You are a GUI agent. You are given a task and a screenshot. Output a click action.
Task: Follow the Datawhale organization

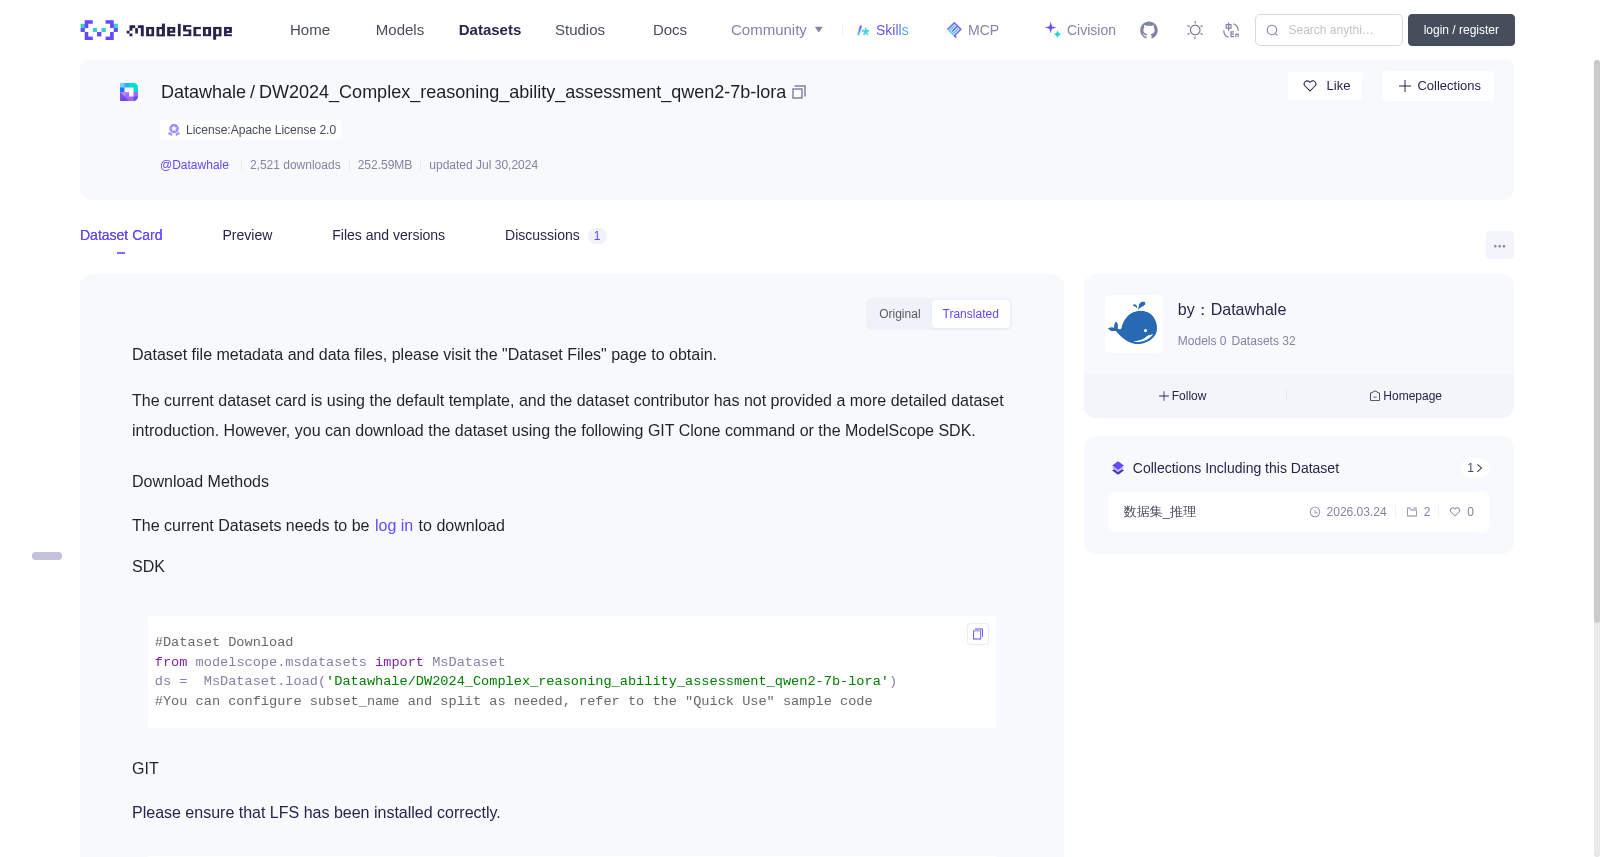click(x=1182, y=396)
